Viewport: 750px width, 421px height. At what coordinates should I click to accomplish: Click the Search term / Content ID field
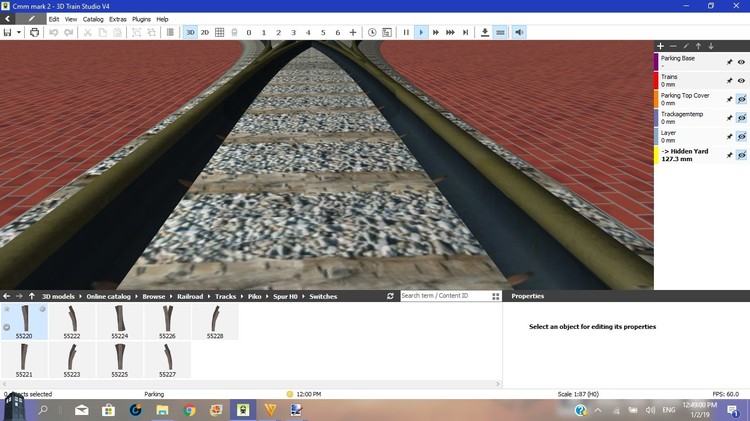coord(445,296)
